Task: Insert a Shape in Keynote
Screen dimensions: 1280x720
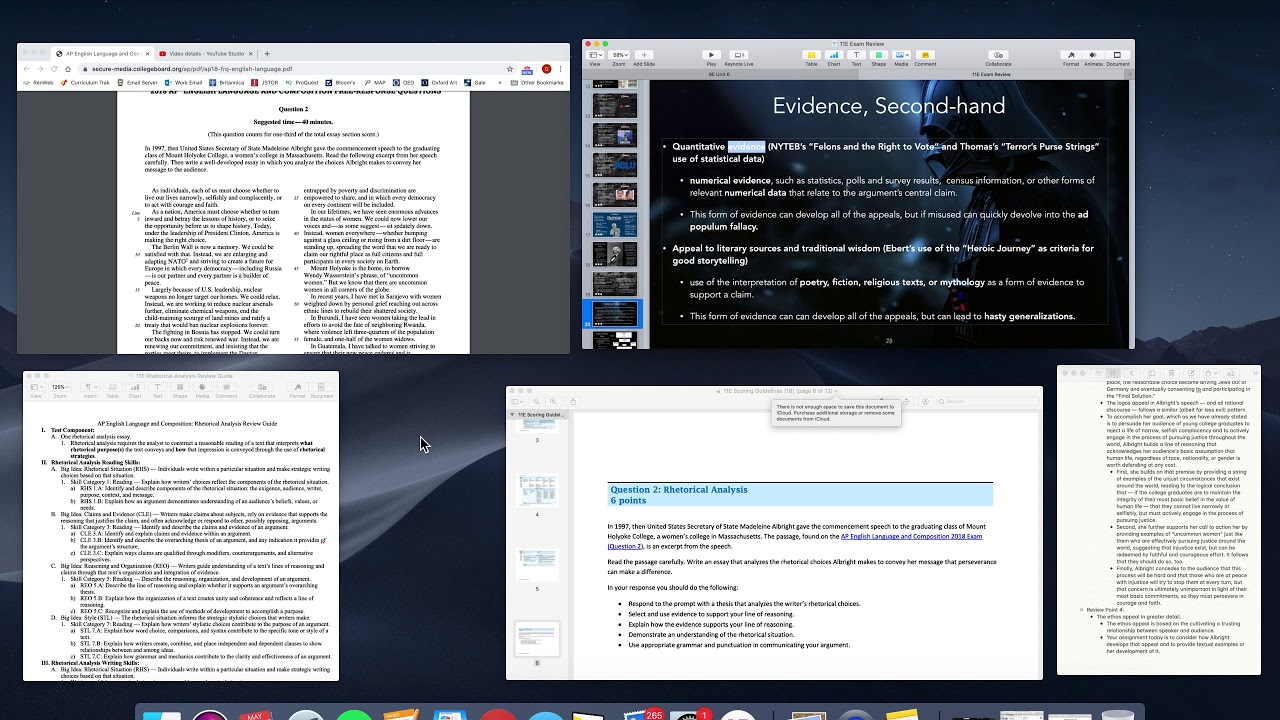Action: pos(878,57)
